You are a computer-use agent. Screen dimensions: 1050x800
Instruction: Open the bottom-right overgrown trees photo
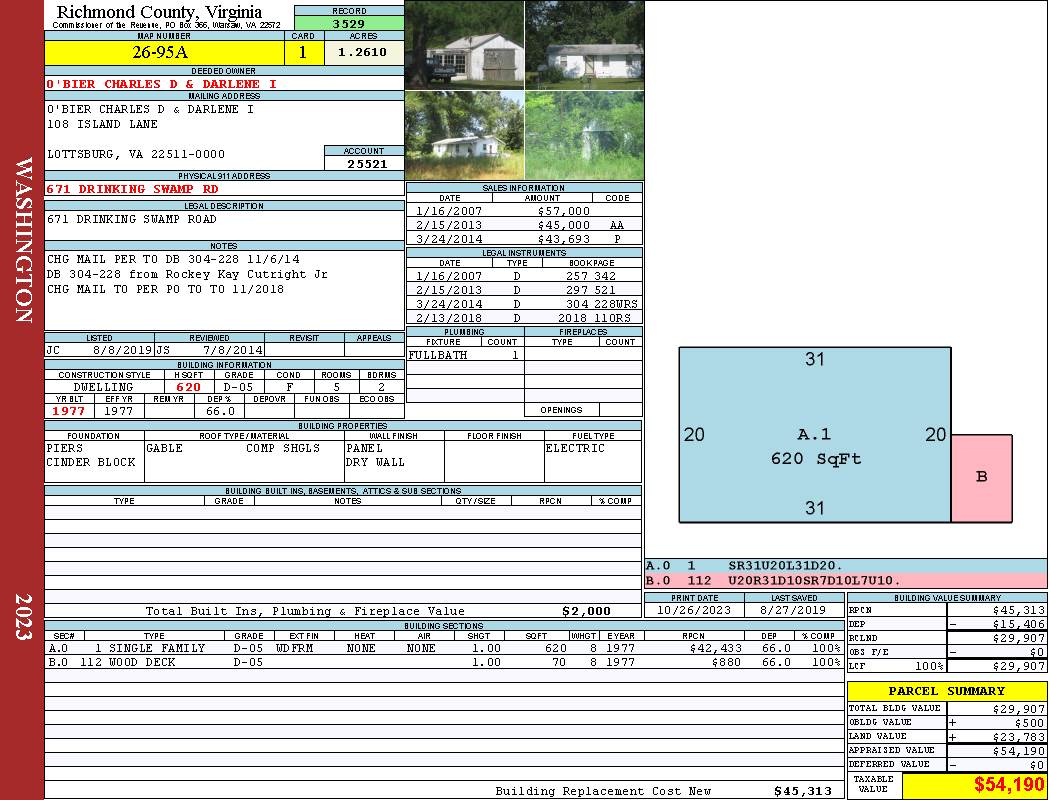pyautogui.click(x=584, y=135)
